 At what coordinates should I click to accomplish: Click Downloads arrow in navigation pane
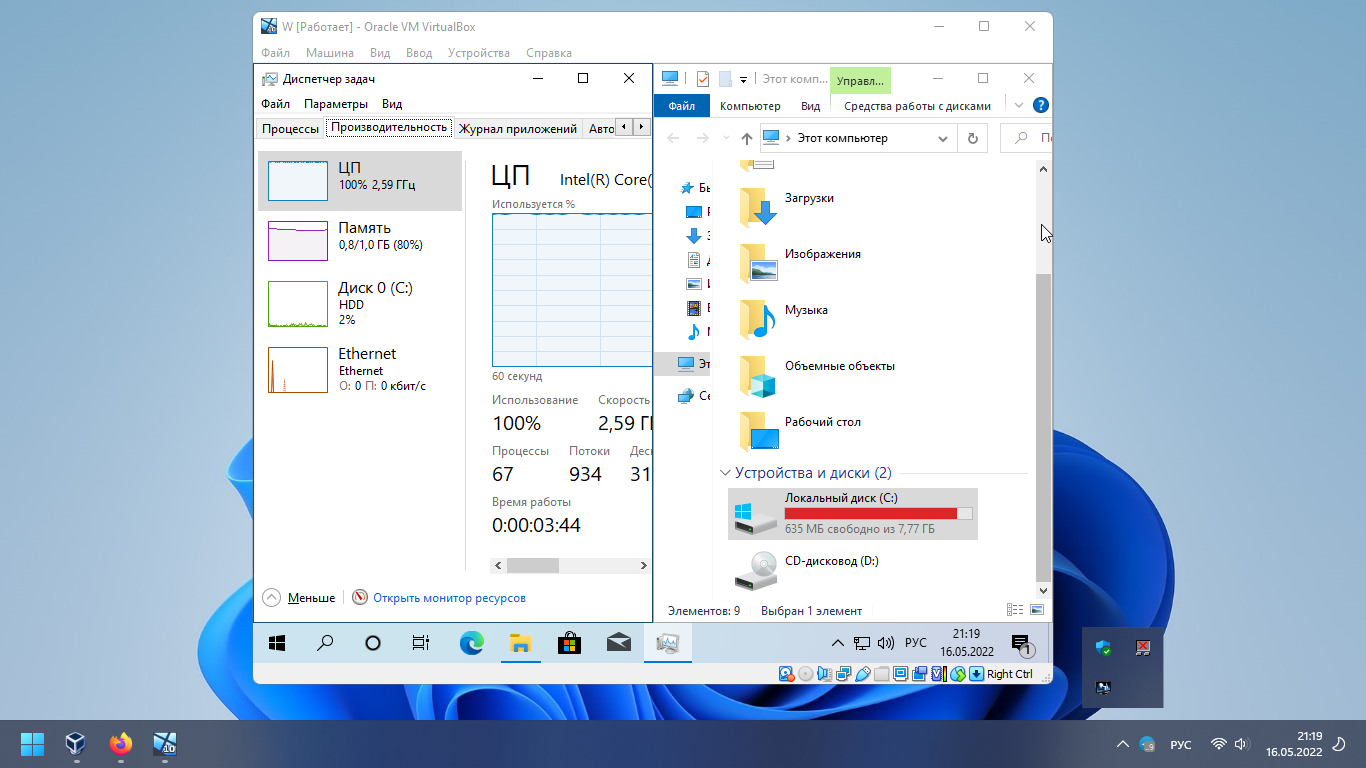click(x=694, y=236)
